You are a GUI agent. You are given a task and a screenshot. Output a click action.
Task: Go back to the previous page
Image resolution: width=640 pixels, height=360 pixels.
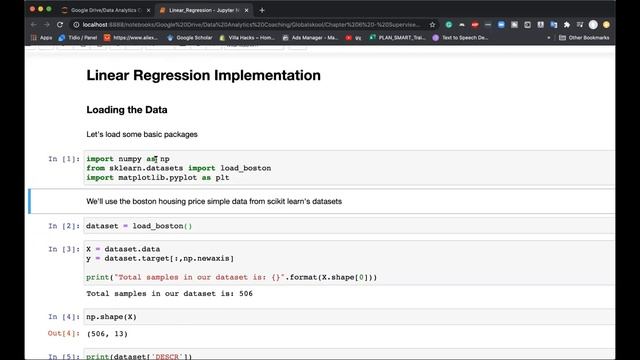[x=34, y=25]
